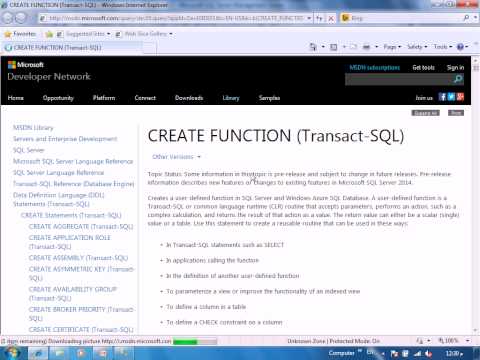Click the MSDN subscriptions link
Image resolution: width=480 pixels, height=360 pixels.
tap(374, 68)
